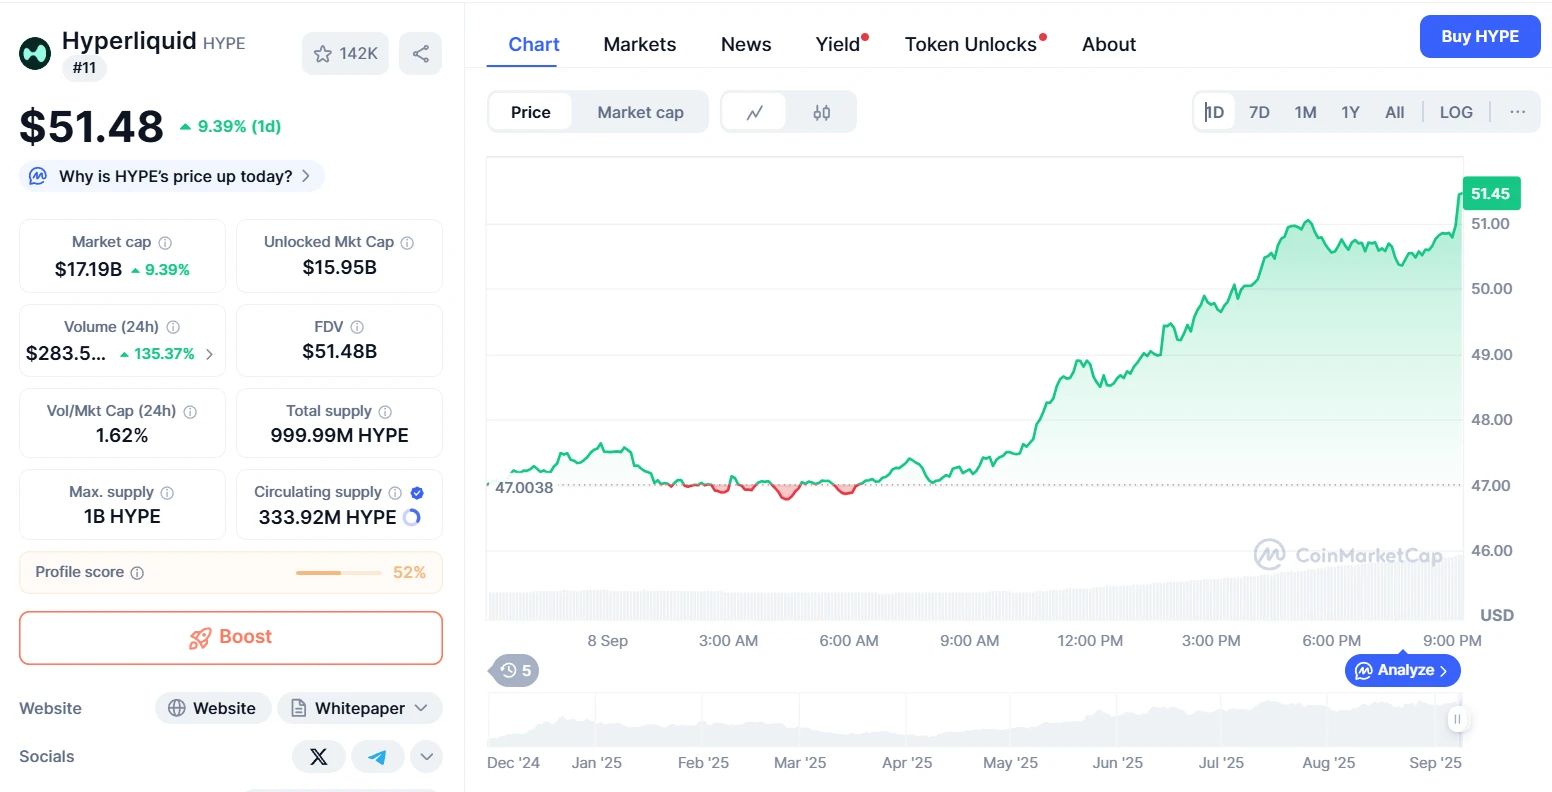The height and width of the screenshot is (792, 1552).
Task: Select the candlestick chart view icon
Action: 822,112
